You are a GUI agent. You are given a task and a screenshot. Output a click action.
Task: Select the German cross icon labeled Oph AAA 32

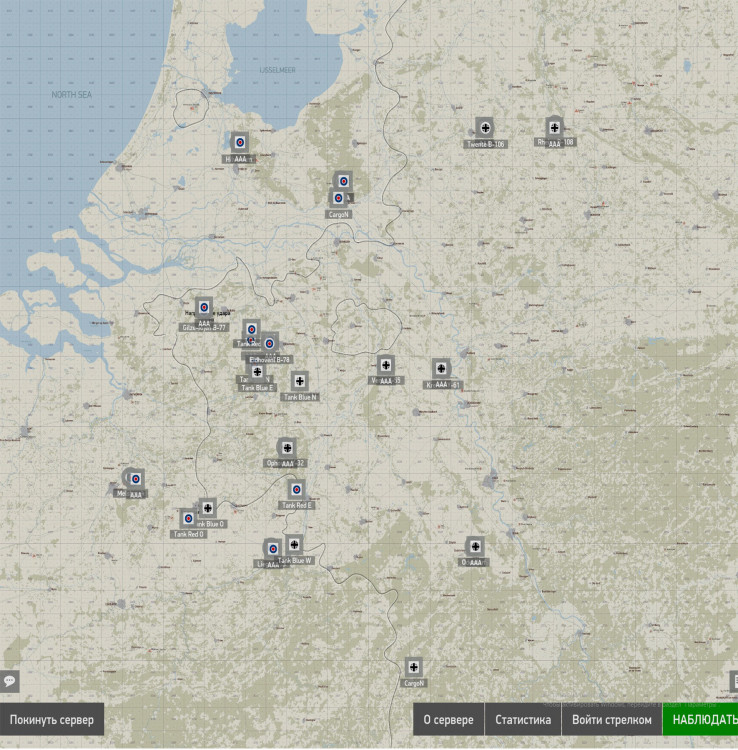click(x=287, y=448)
